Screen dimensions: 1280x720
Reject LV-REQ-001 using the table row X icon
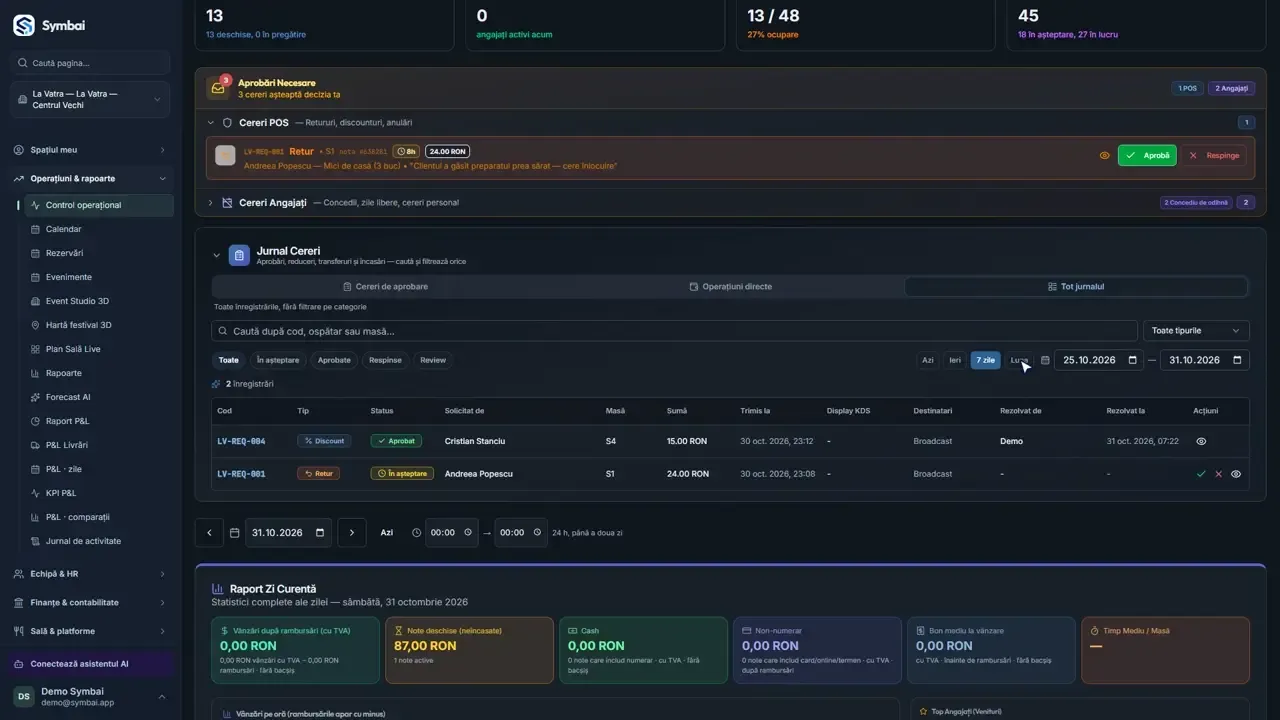(1218, 474)
